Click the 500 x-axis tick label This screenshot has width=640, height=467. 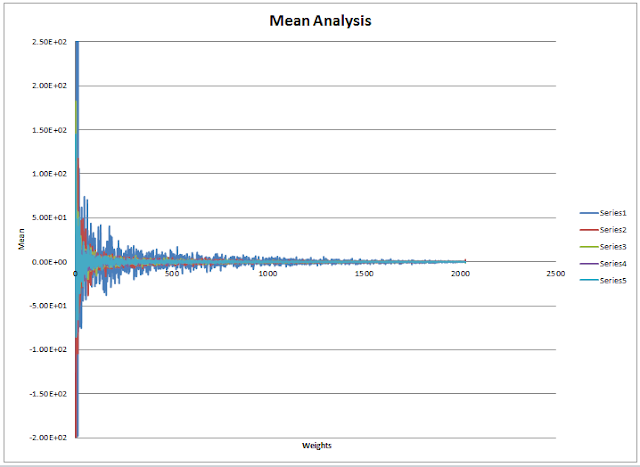(172, 274)
